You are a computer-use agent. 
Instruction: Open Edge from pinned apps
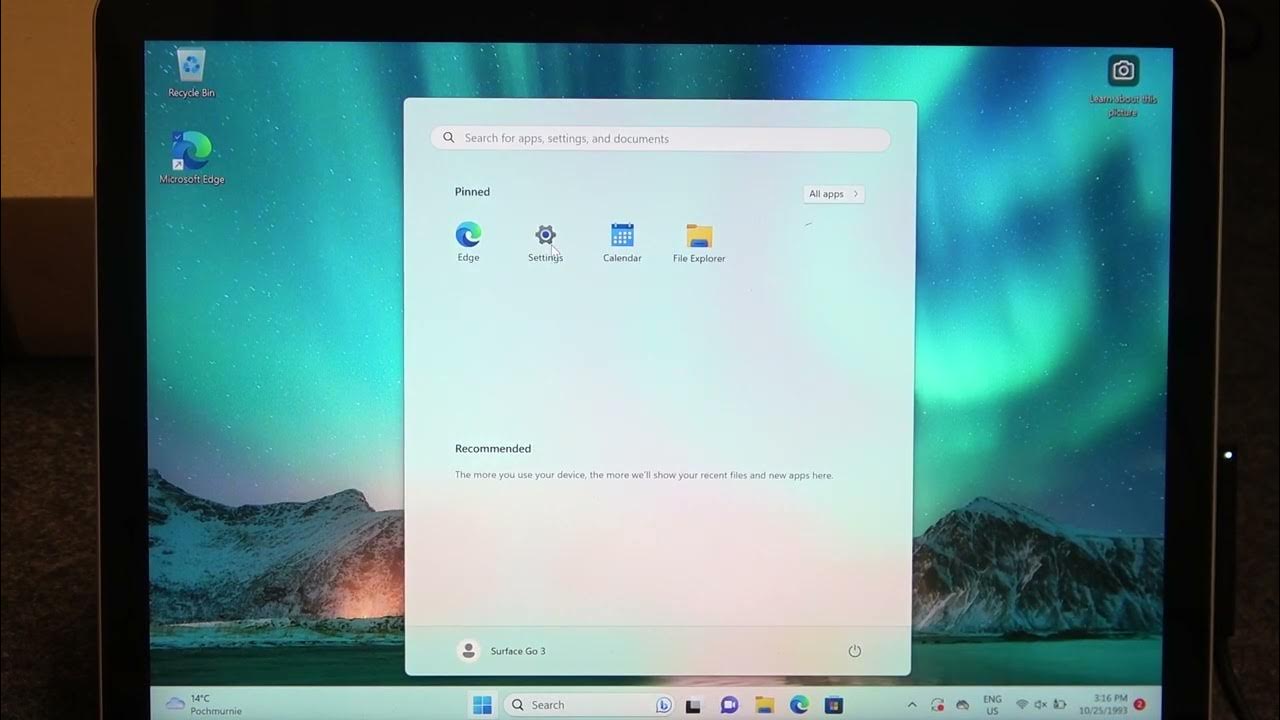point(468,242)
